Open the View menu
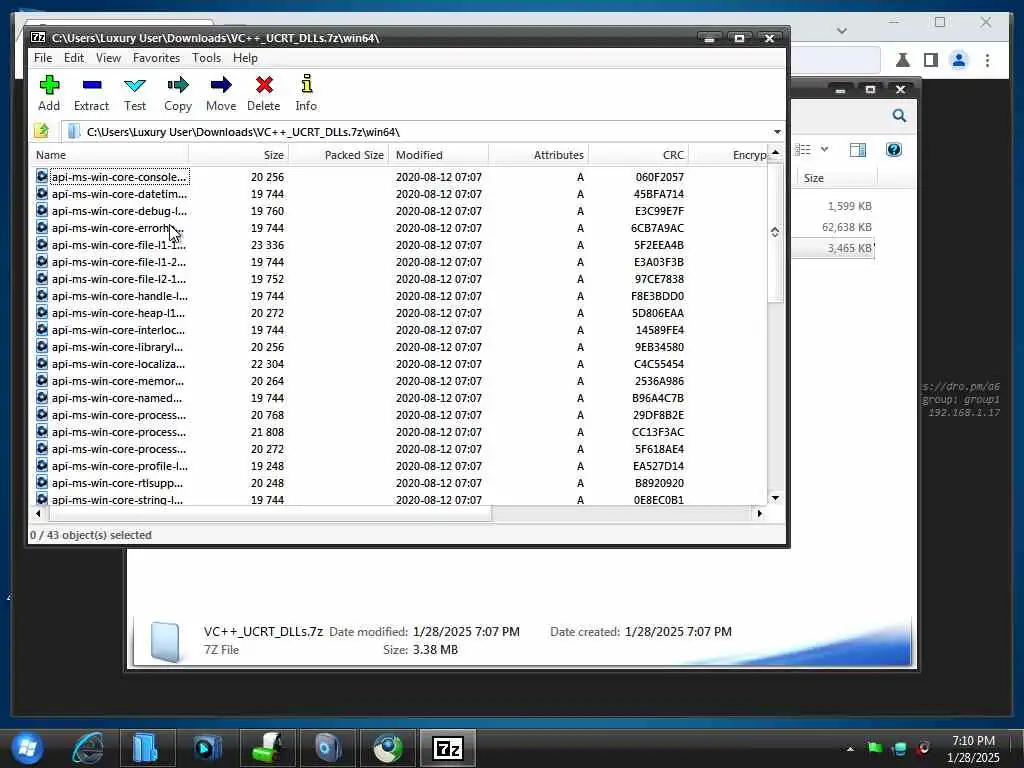Screen dimensions: 1024x768 [108, 57]
